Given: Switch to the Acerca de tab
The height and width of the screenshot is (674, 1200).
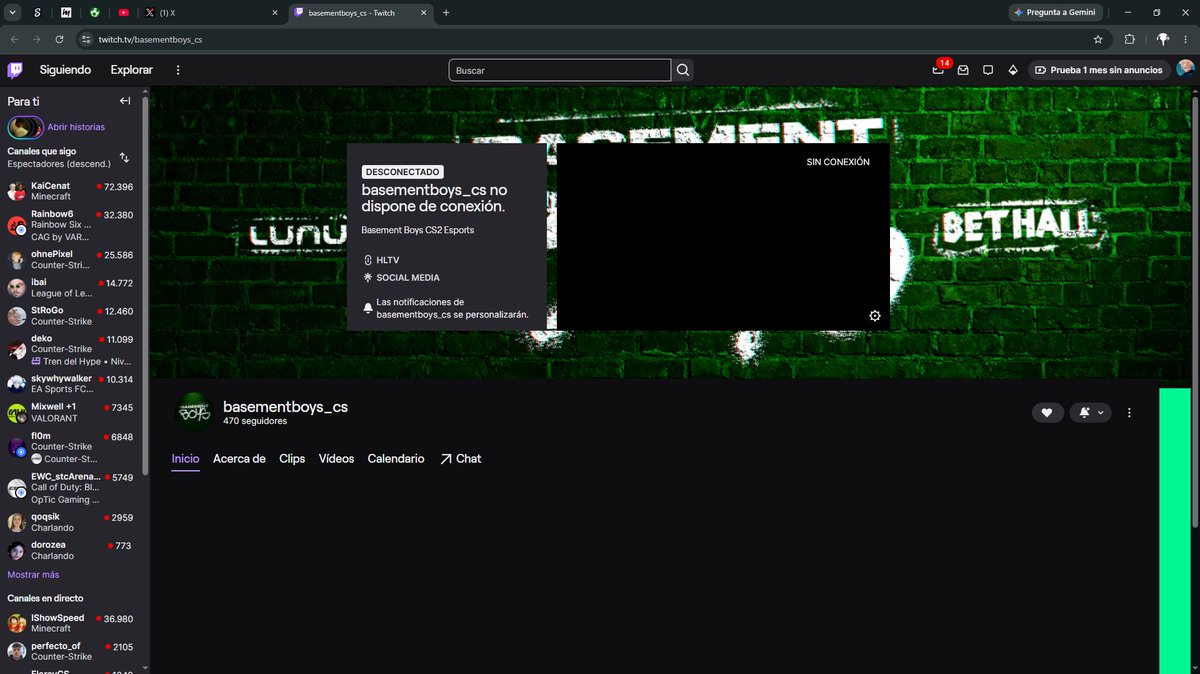Looking at the screenshot, I should coord(239,459).
